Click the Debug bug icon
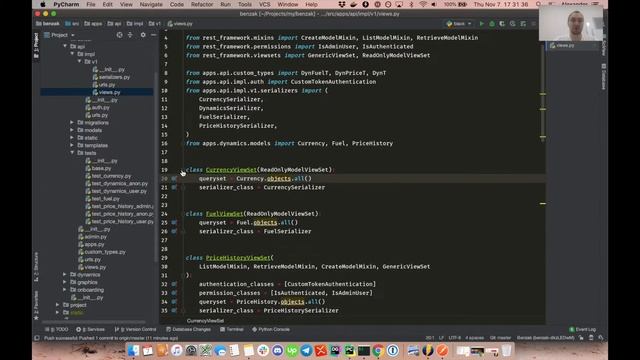This screenshot has width=640, height=360. [x=492, y=24]
